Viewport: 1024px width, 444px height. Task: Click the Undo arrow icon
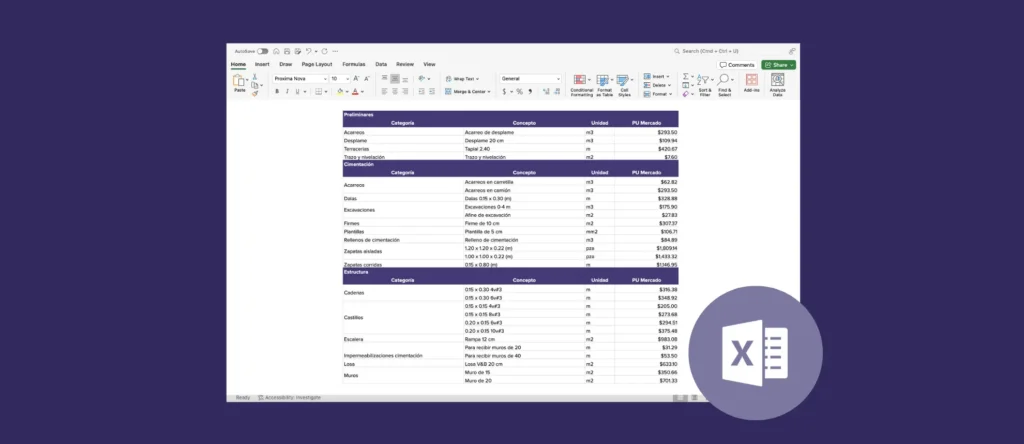coord(309,50)
